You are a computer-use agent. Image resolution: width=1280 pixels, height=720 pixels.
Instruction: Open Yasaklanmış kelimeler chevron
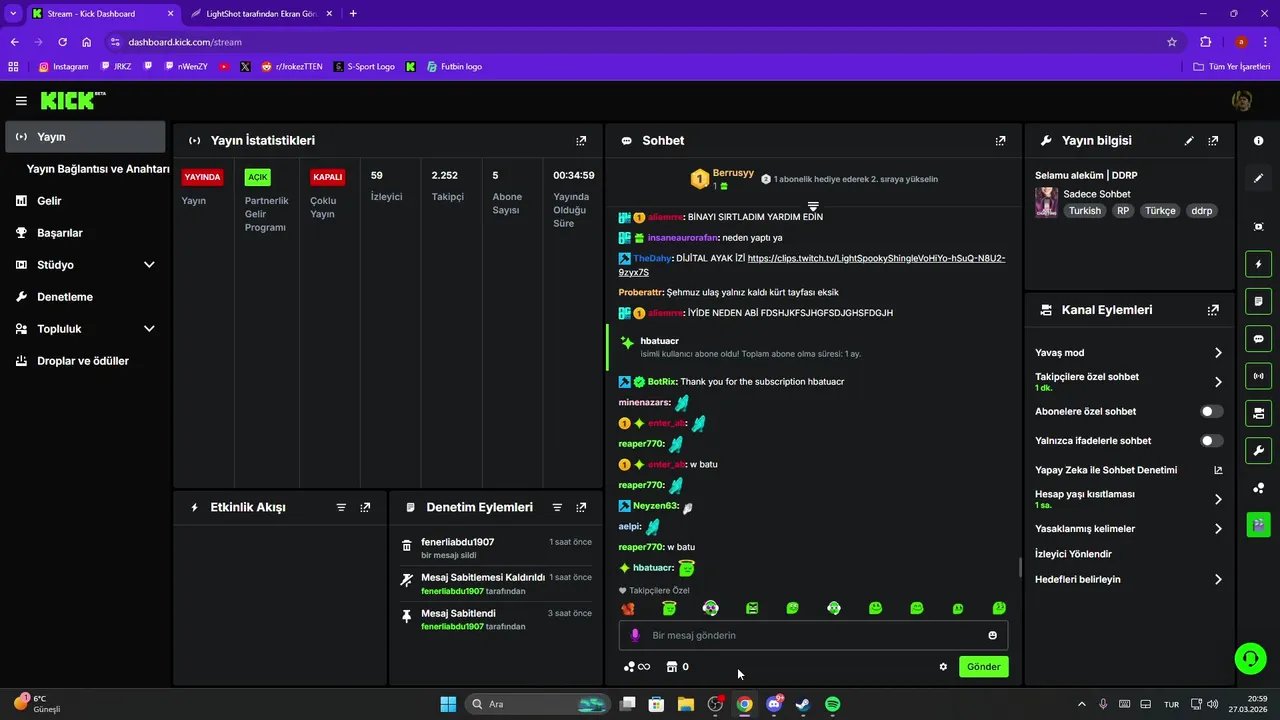click(1218, 529)
